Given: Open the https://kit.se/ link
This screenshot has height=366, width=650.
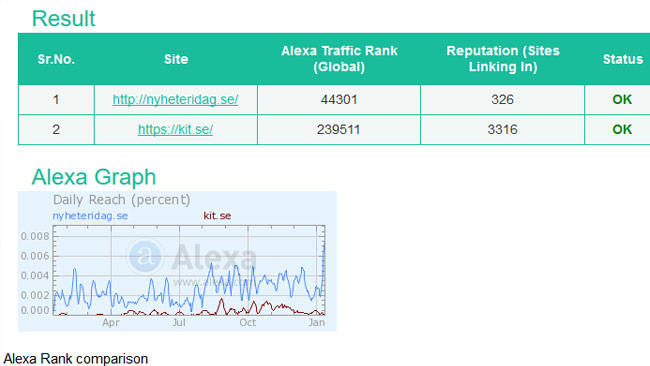Looking at the screenshot, I should click(x=175, y=129).
